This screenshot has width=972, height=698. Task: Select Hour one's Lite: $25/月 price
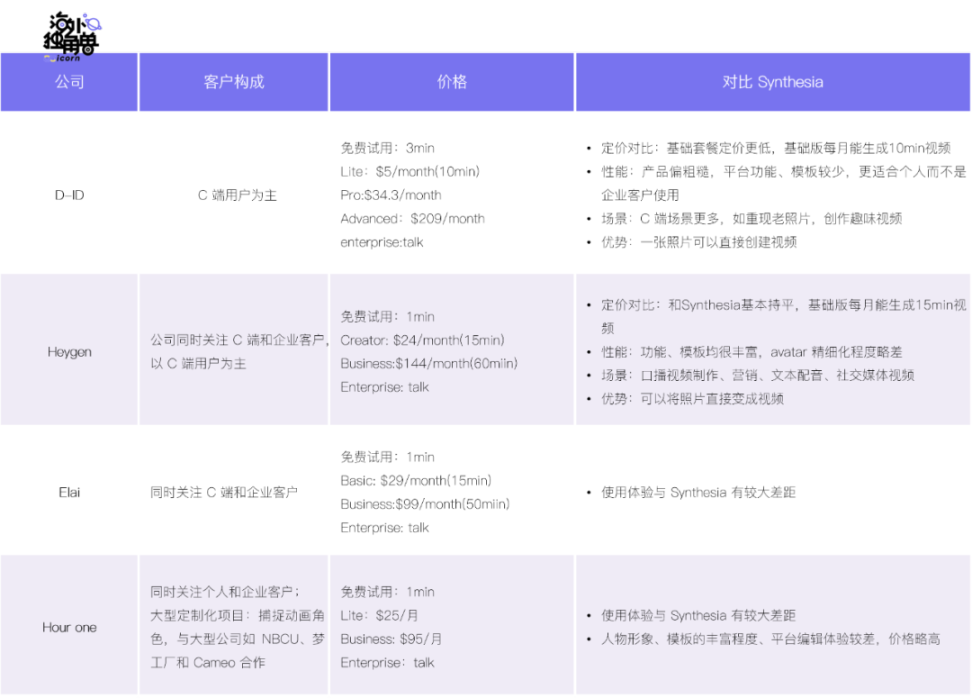tap(379, 615)
